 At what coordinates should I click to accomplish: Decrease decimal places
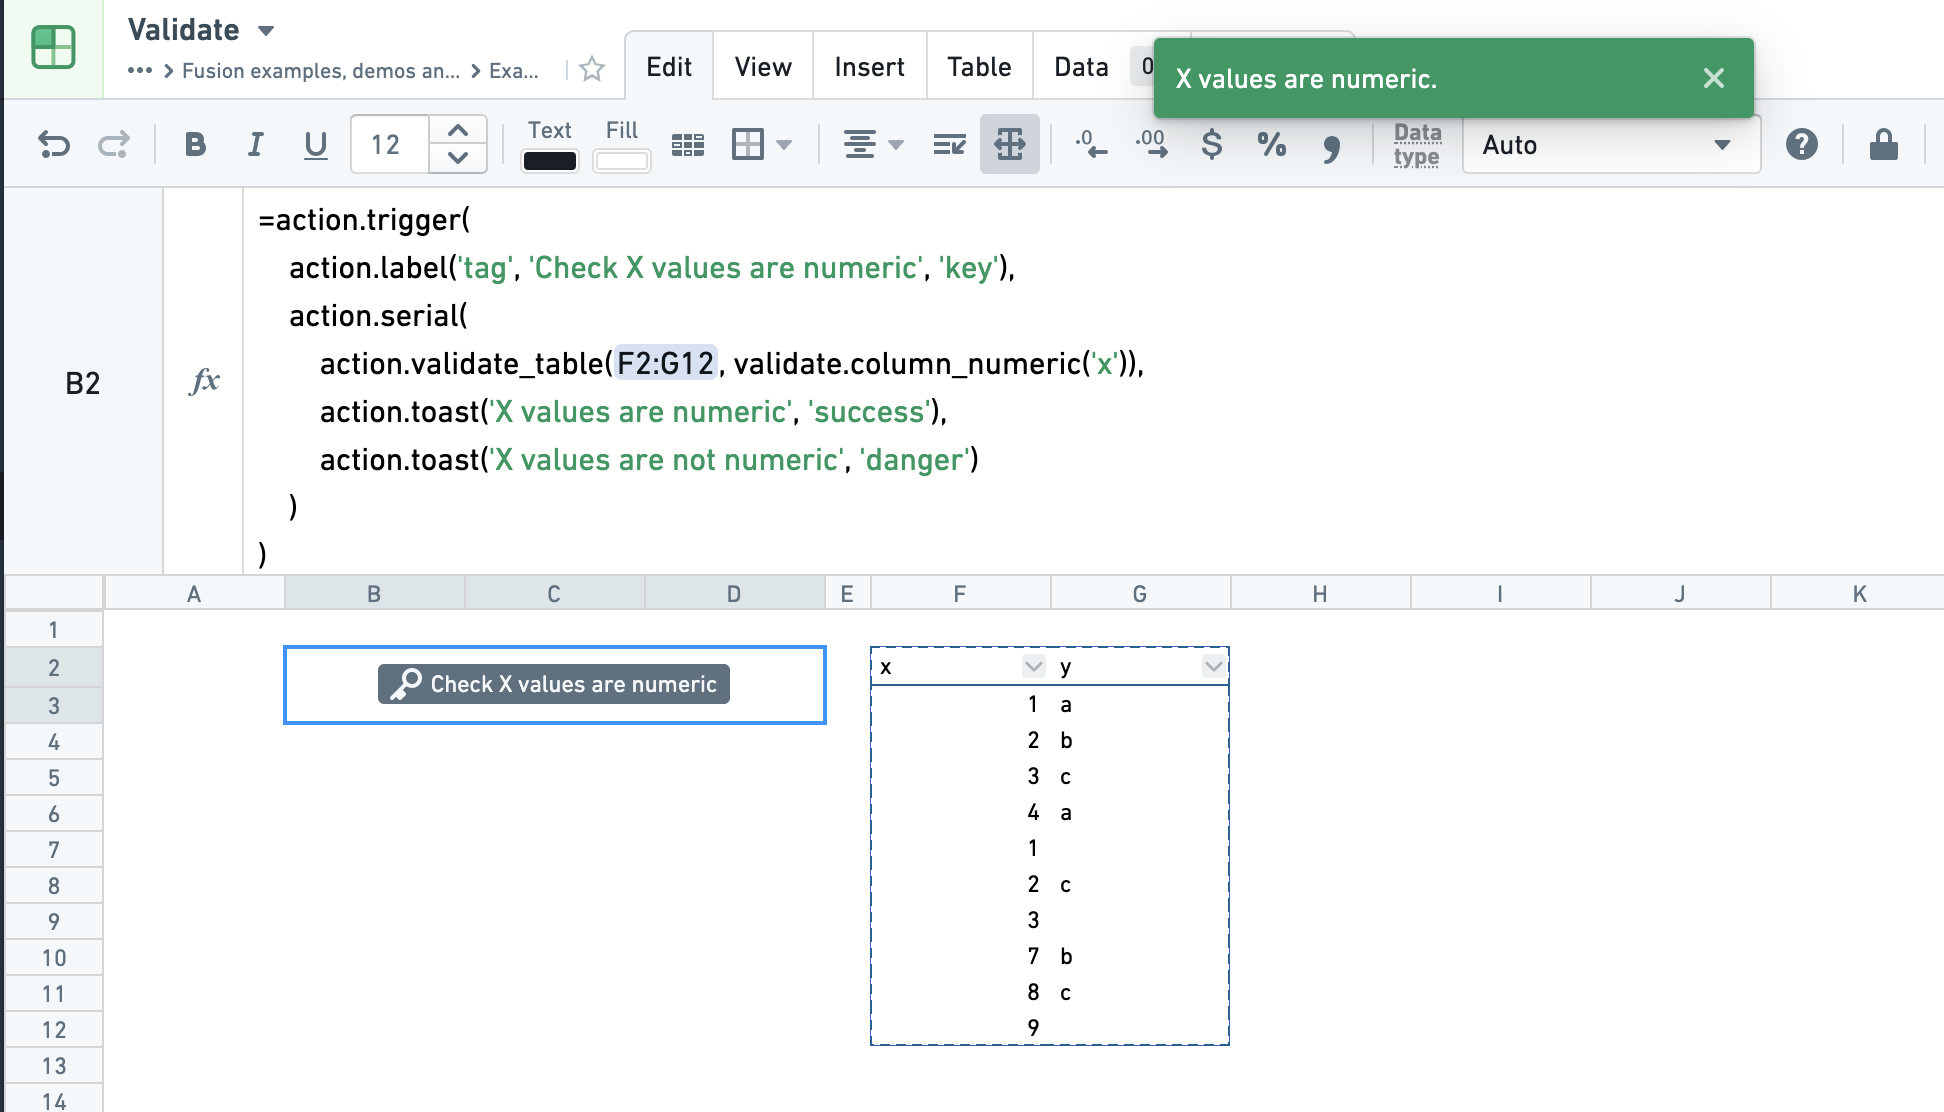pos(1091,145)
